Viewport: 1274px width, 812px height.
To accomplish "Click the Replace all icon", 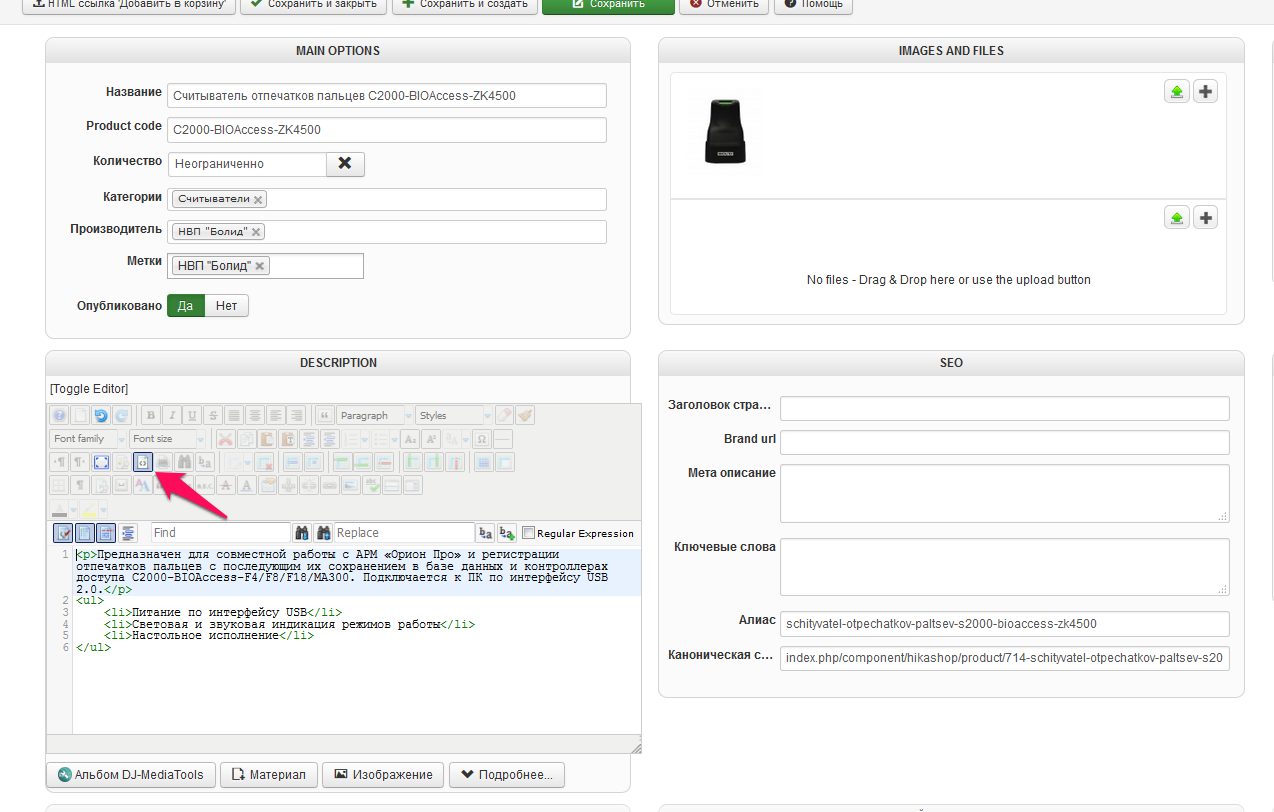I will pyautogui.click(x=507, y=533).
